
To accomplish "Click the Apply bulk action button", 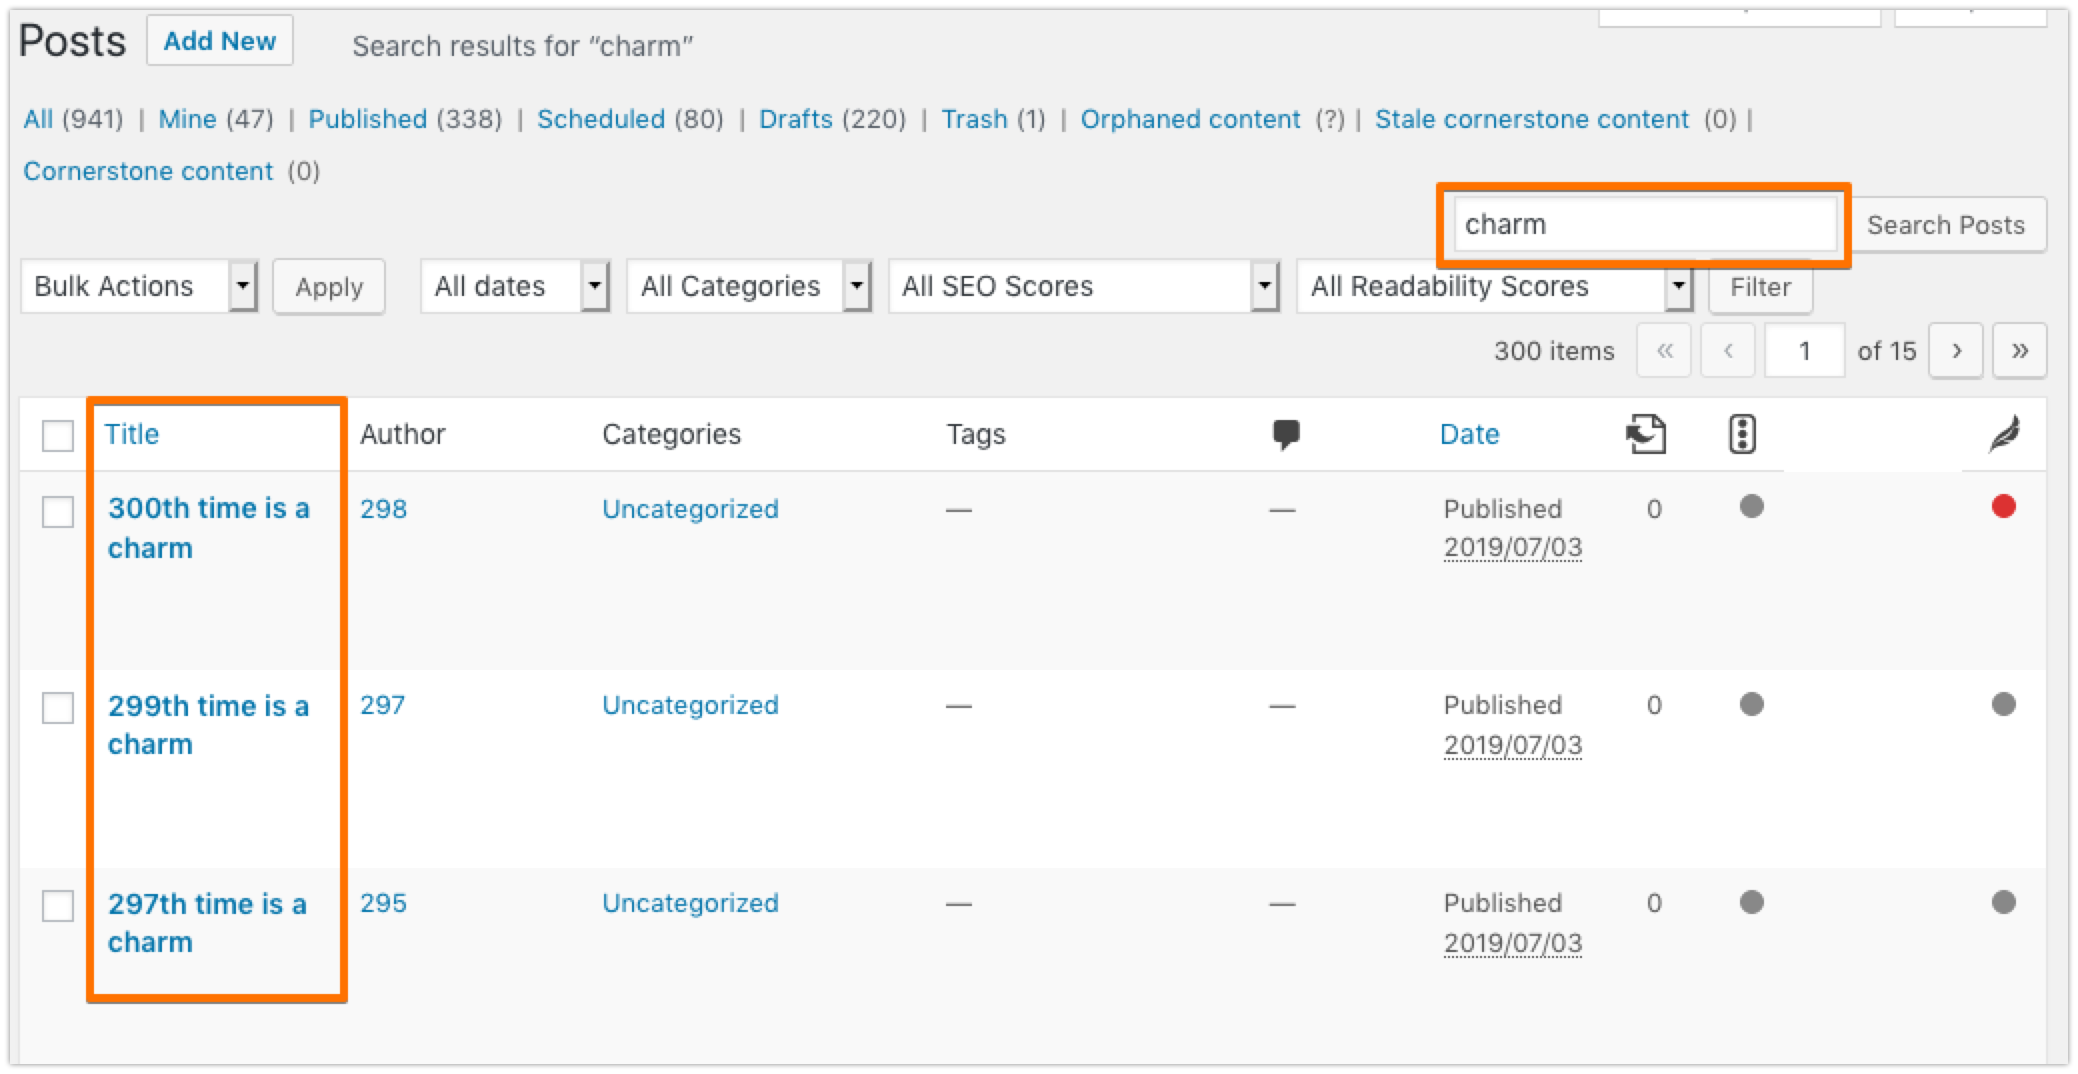I will tap(329, 287).
